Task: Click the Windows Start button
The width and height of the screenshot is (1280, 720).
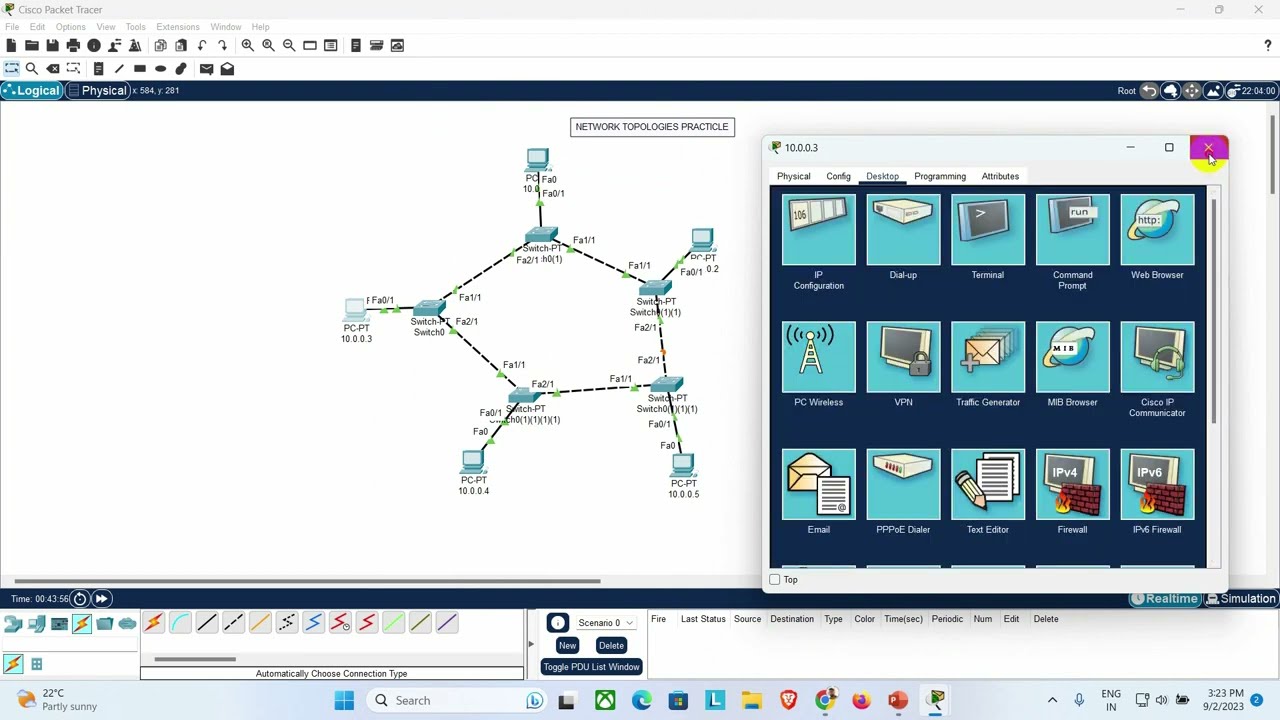Action: click(344, 700)
